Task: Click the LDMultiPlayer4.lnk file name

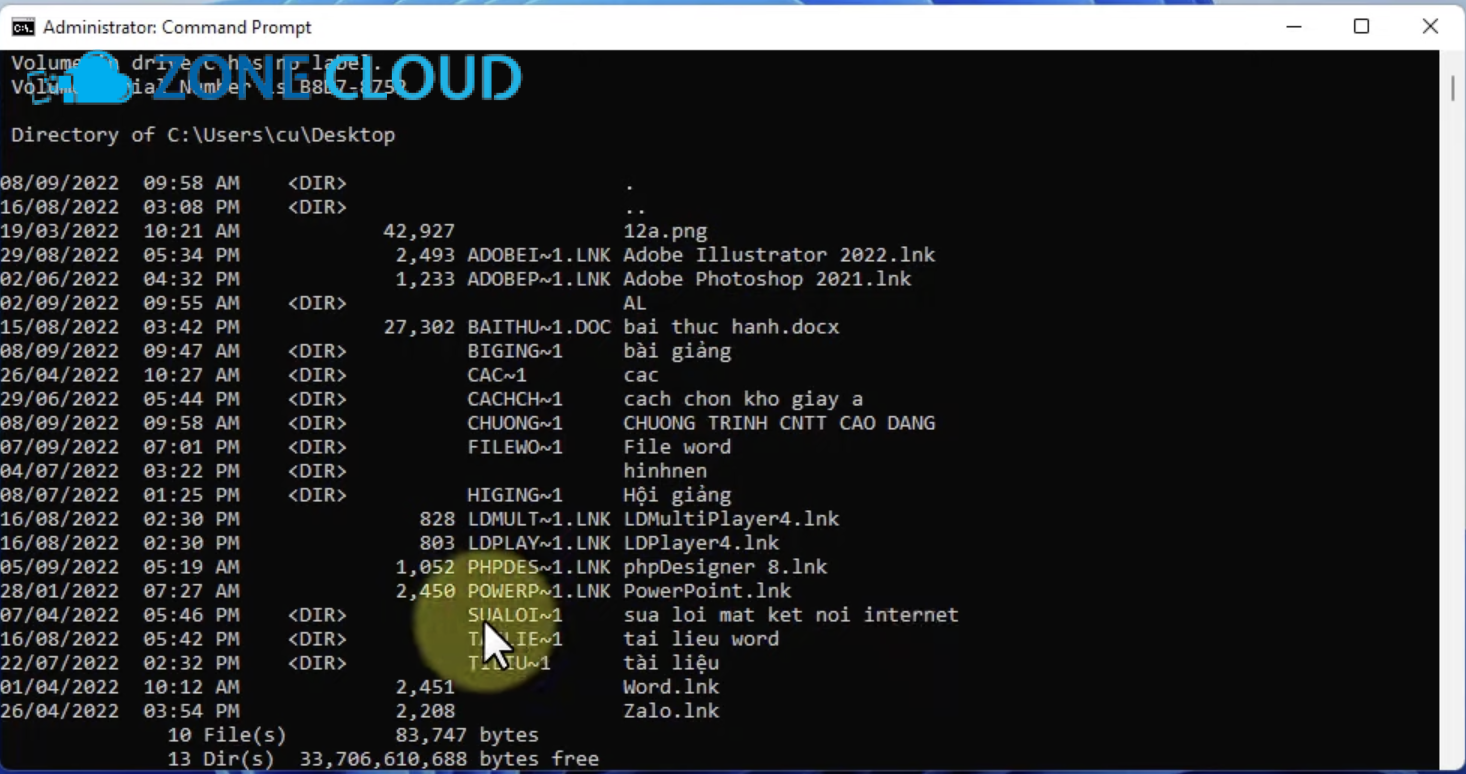Action: 731,519
